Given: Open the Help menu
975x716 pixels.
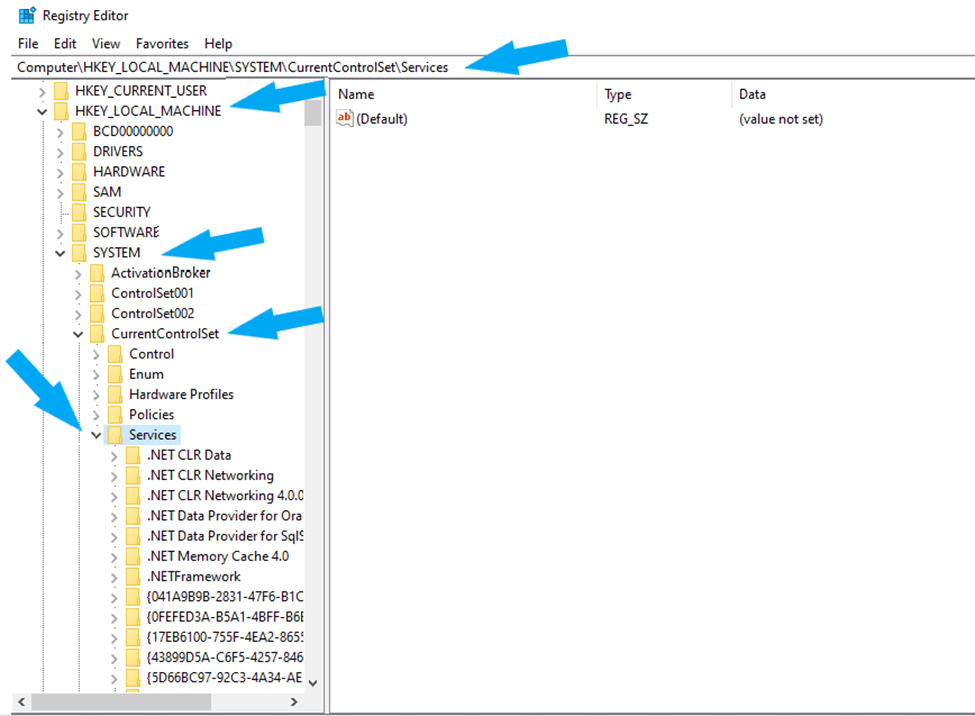Looking at the screenshot, I should click(x=218, y=44).
